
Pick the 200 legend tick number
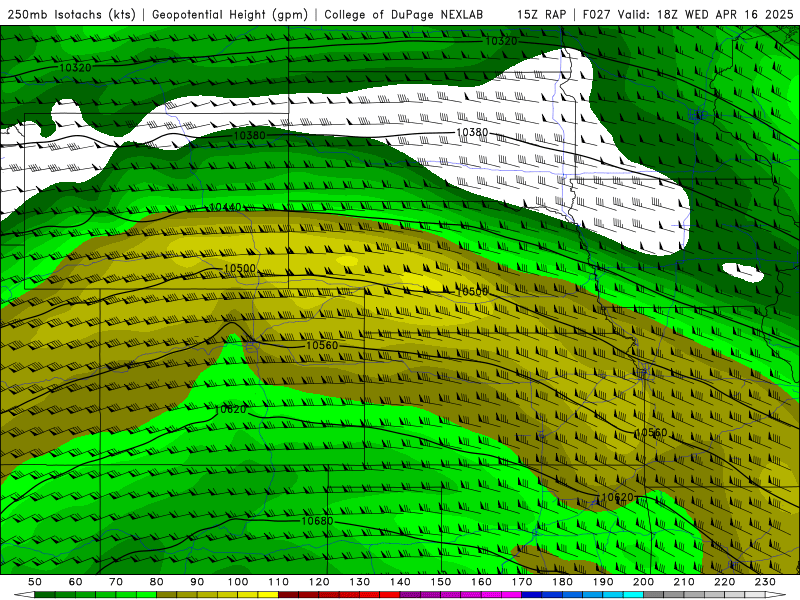(x=643, y=582)
